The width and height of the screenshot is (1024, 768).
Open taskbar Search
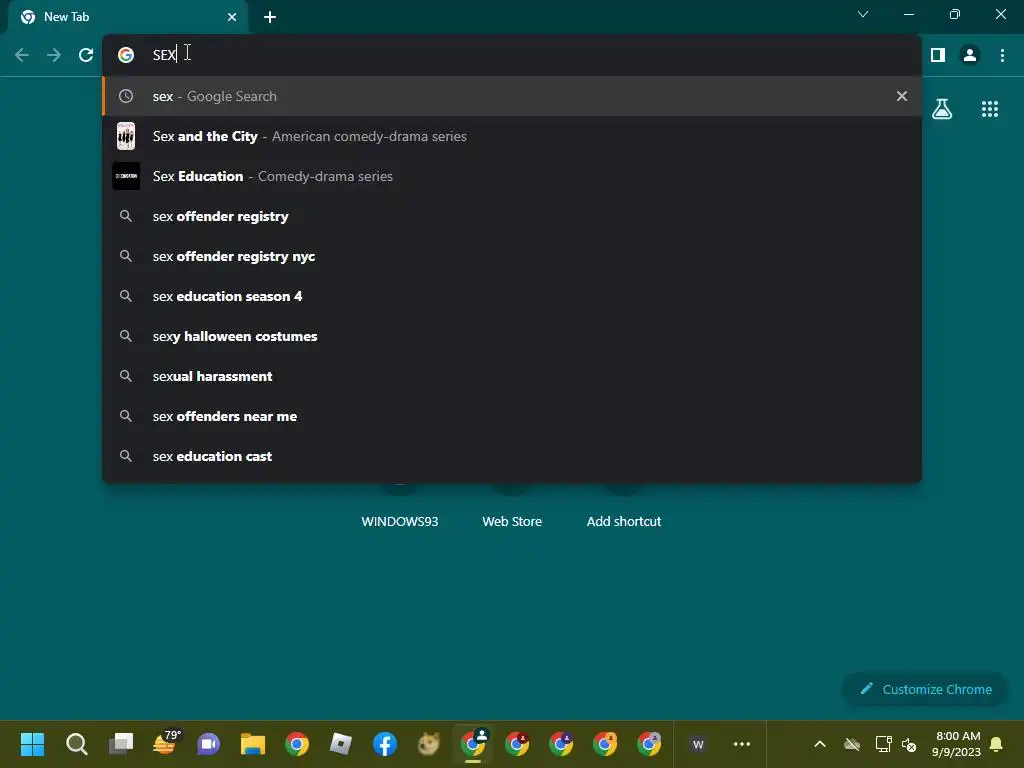76,744
